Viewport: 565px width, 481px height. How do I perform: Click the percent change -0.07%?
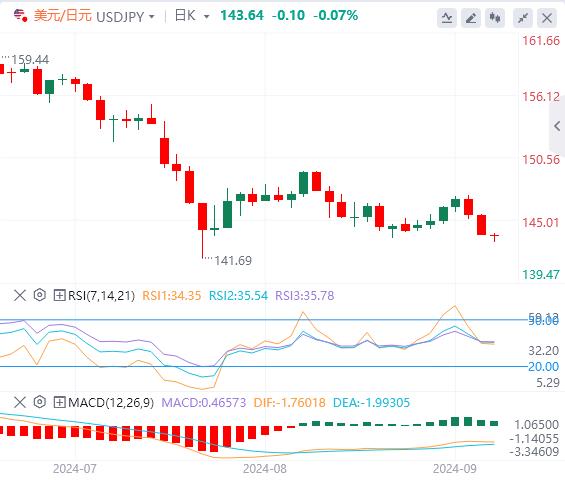[x=336, y=15]
